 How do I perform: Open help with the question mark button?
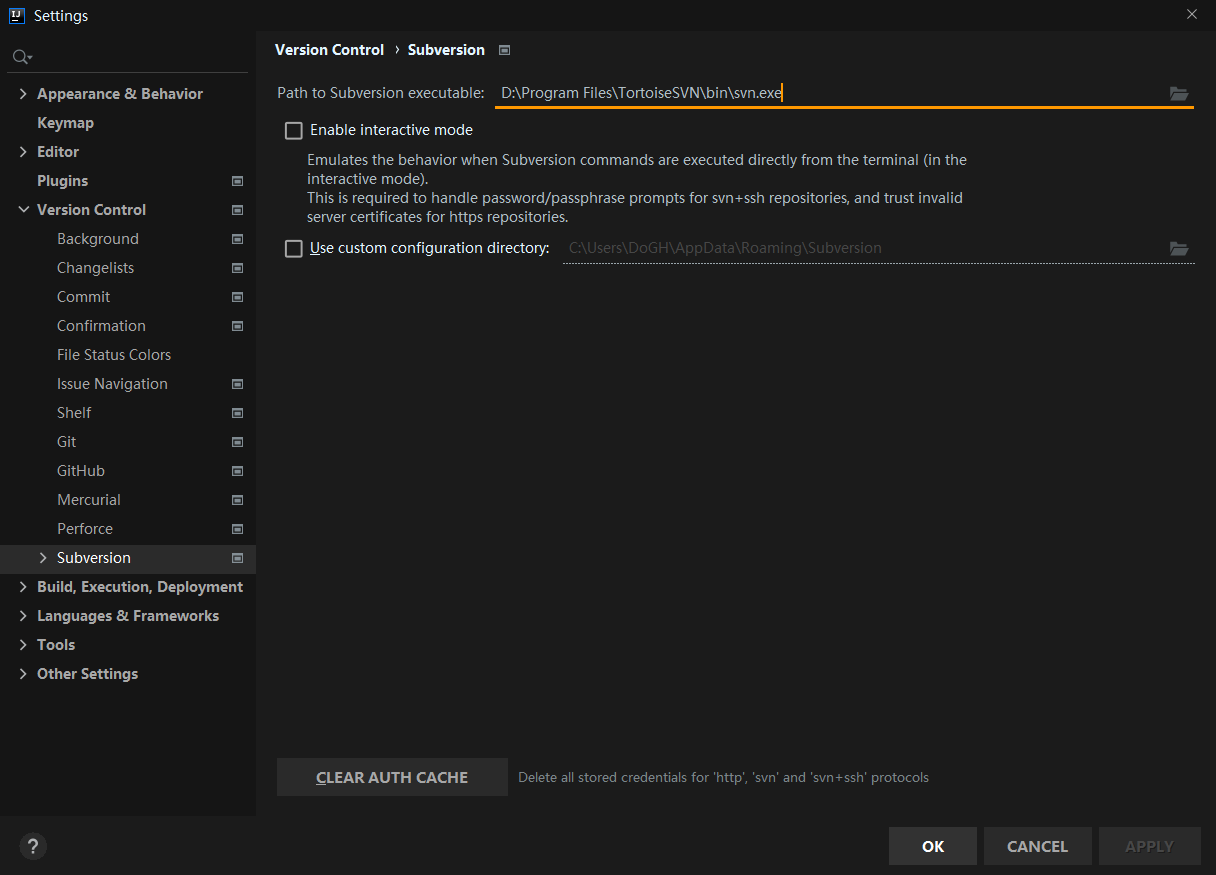click(33, 846)
